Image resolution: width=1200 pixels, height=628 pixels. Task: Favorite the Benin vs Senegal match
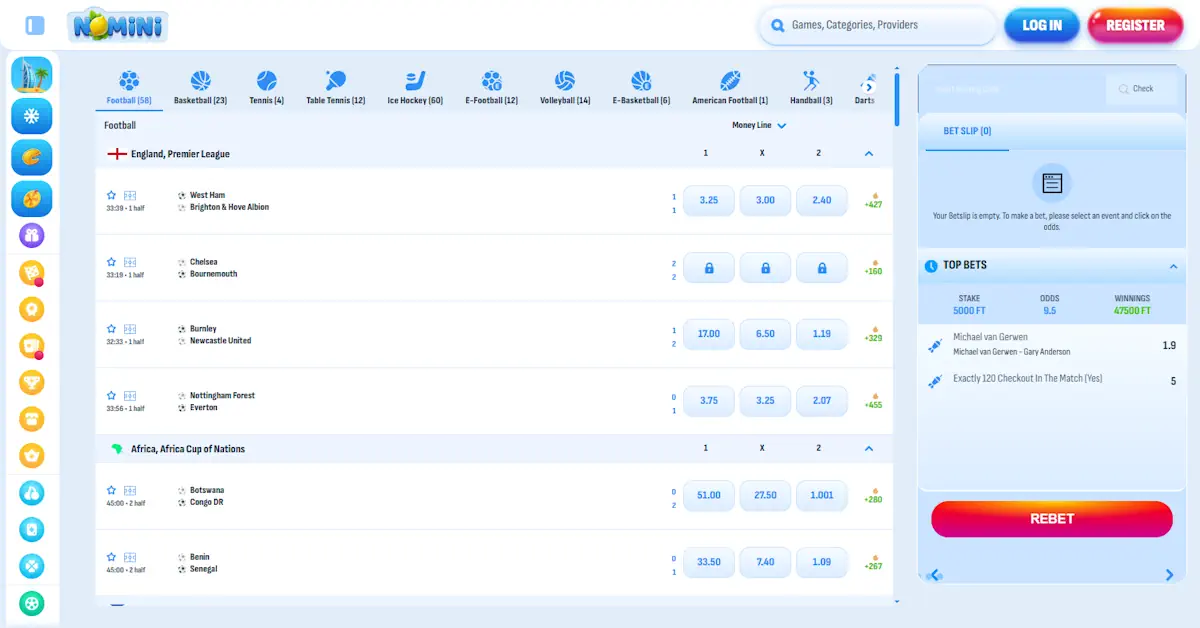(111, 556)
